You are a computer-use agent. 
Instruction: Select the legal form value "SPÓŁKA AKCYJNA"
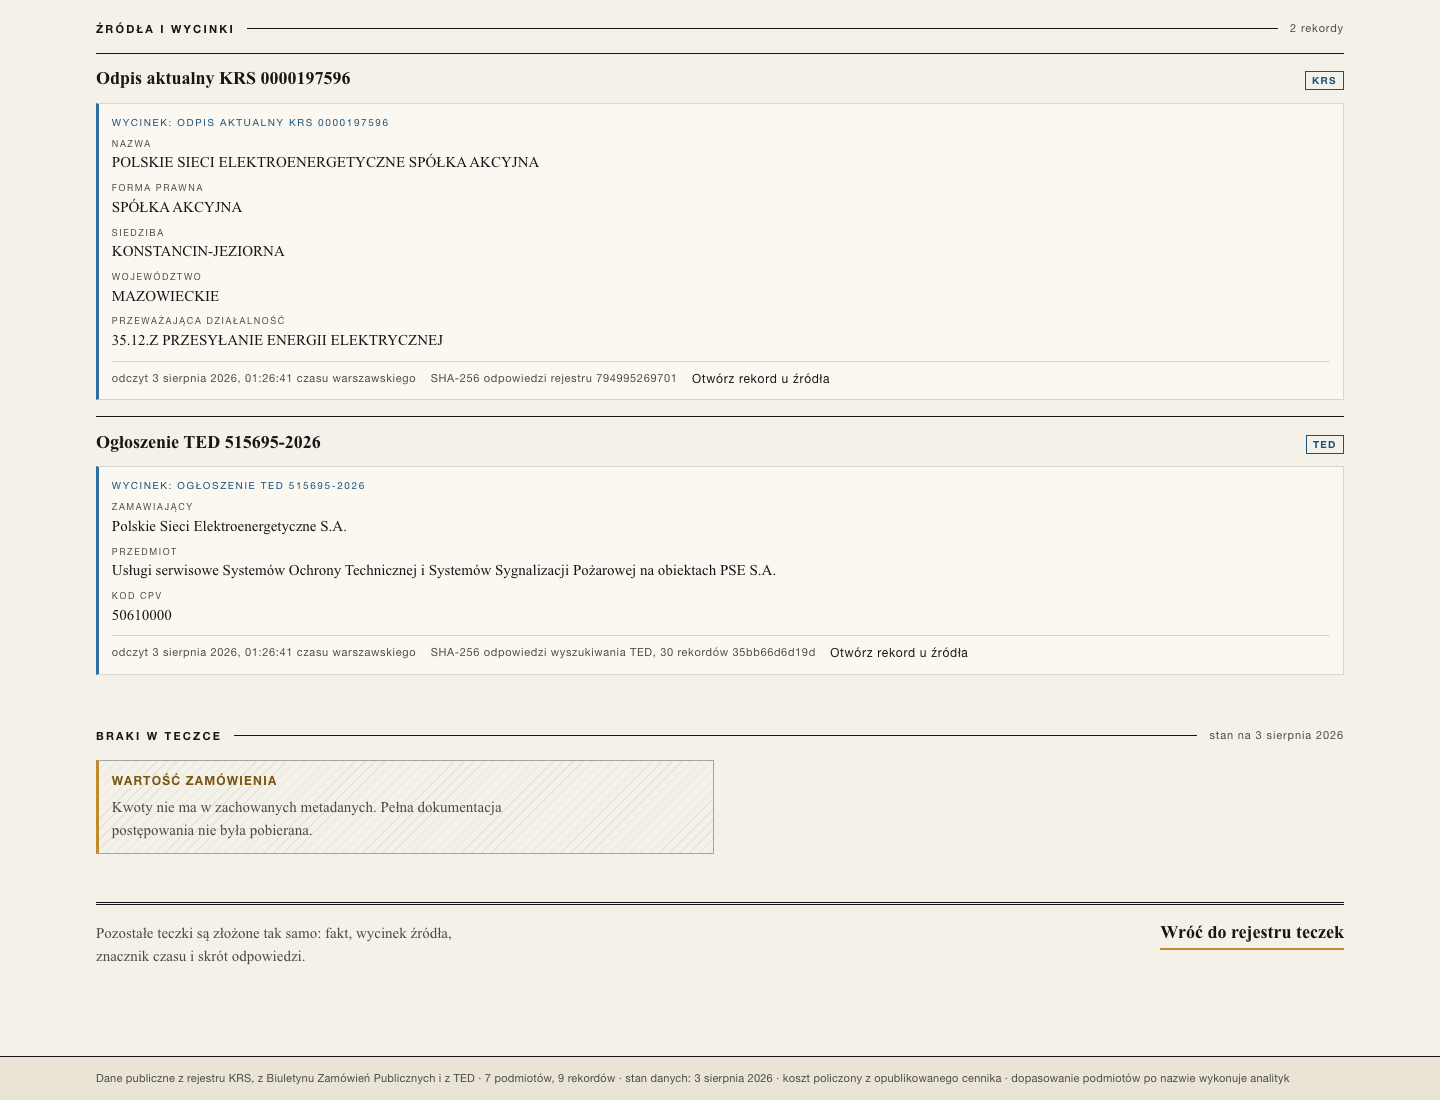click(x=177, y=207)
